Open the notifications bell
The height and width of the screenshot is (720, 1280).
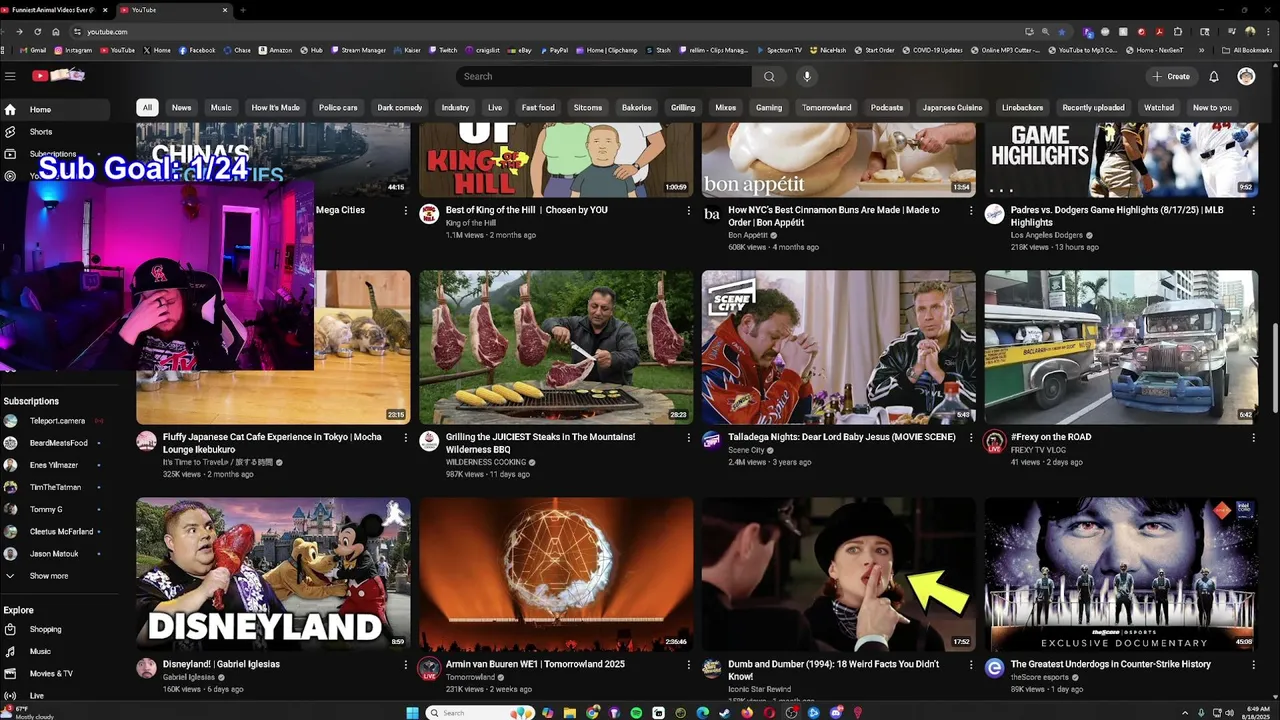[1214, 76]
